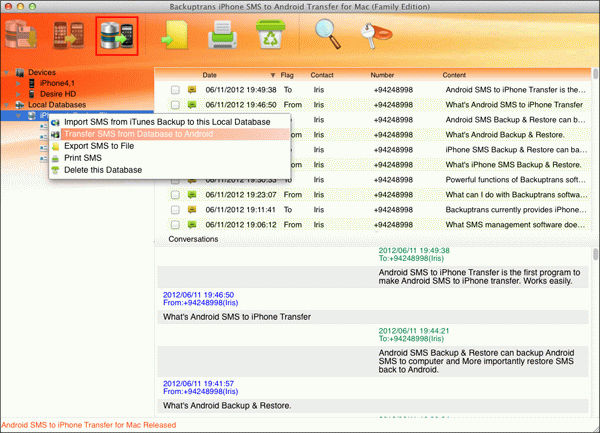600x433 pixels.
Task: Open Android SMS to iPhone Transfer Released link
Action: (x=89, y=425)
